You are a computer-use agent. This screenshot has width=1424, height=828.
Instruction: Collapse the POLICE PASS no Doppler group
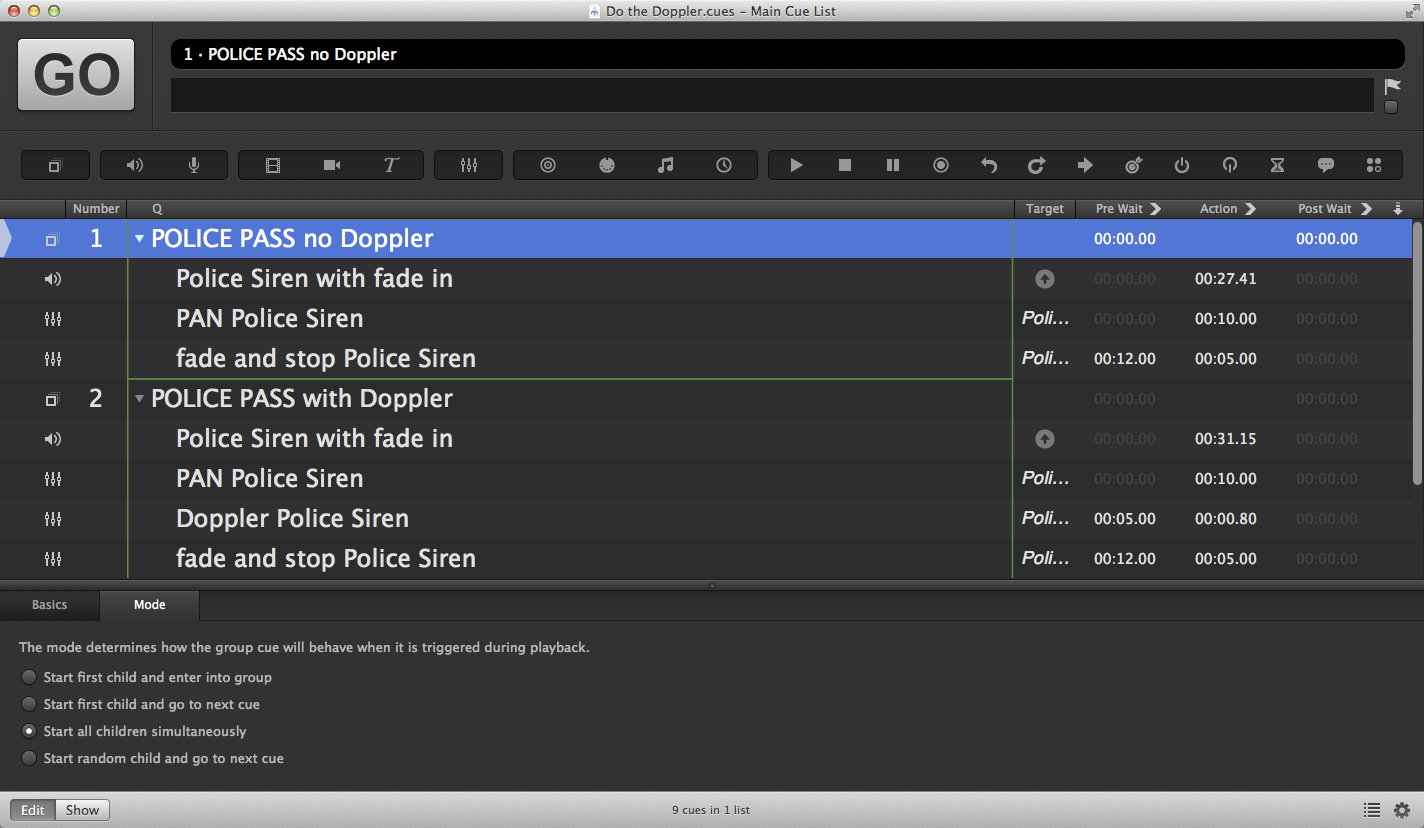139,239
